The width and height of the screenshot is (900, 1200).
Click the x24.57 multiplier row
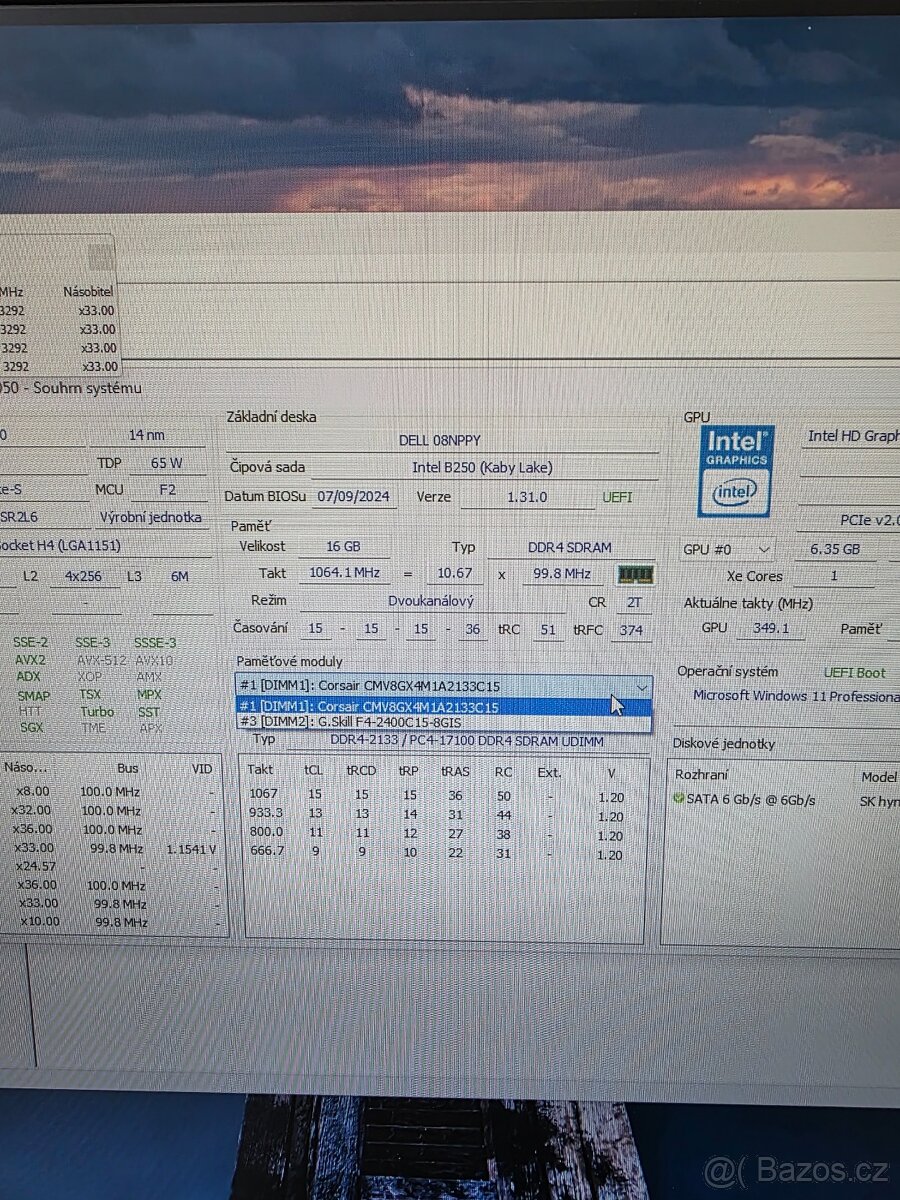coord(112,866)
